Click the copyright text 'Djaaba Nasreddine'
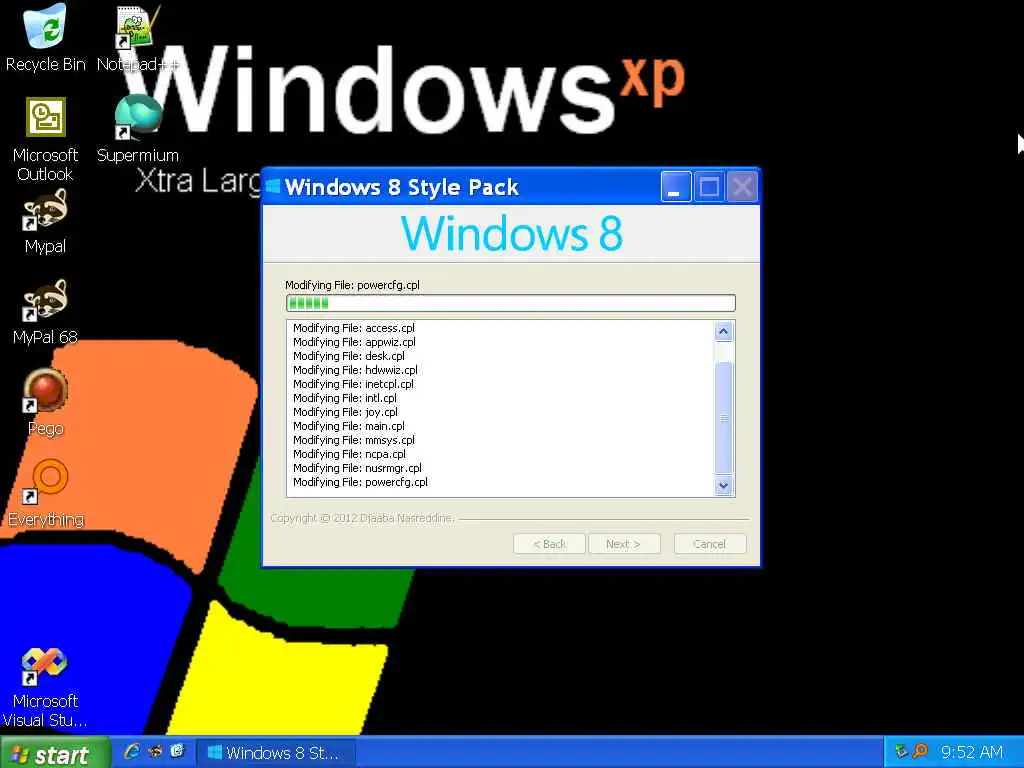The image size is (1024, 768). coord(406,518)
